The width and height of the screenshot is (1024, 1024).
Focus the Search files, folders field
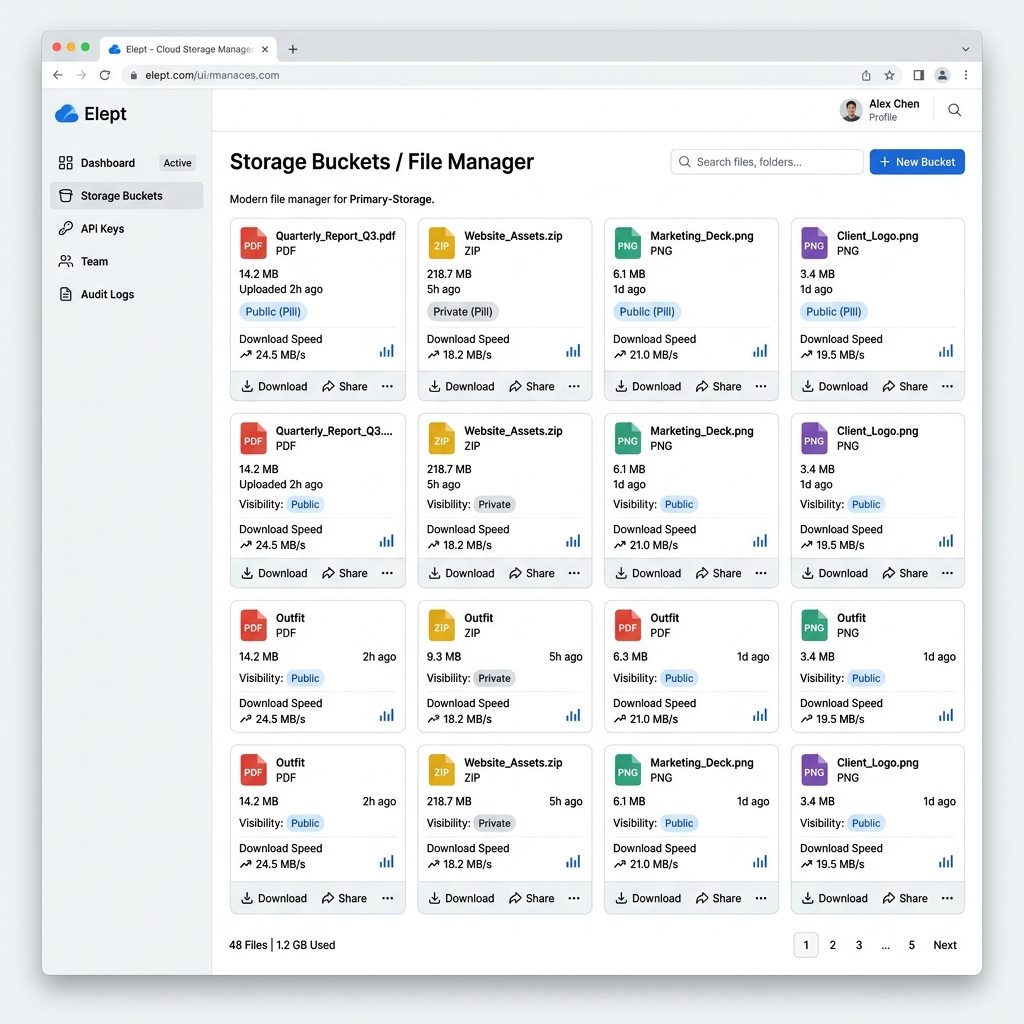point(767,162)
